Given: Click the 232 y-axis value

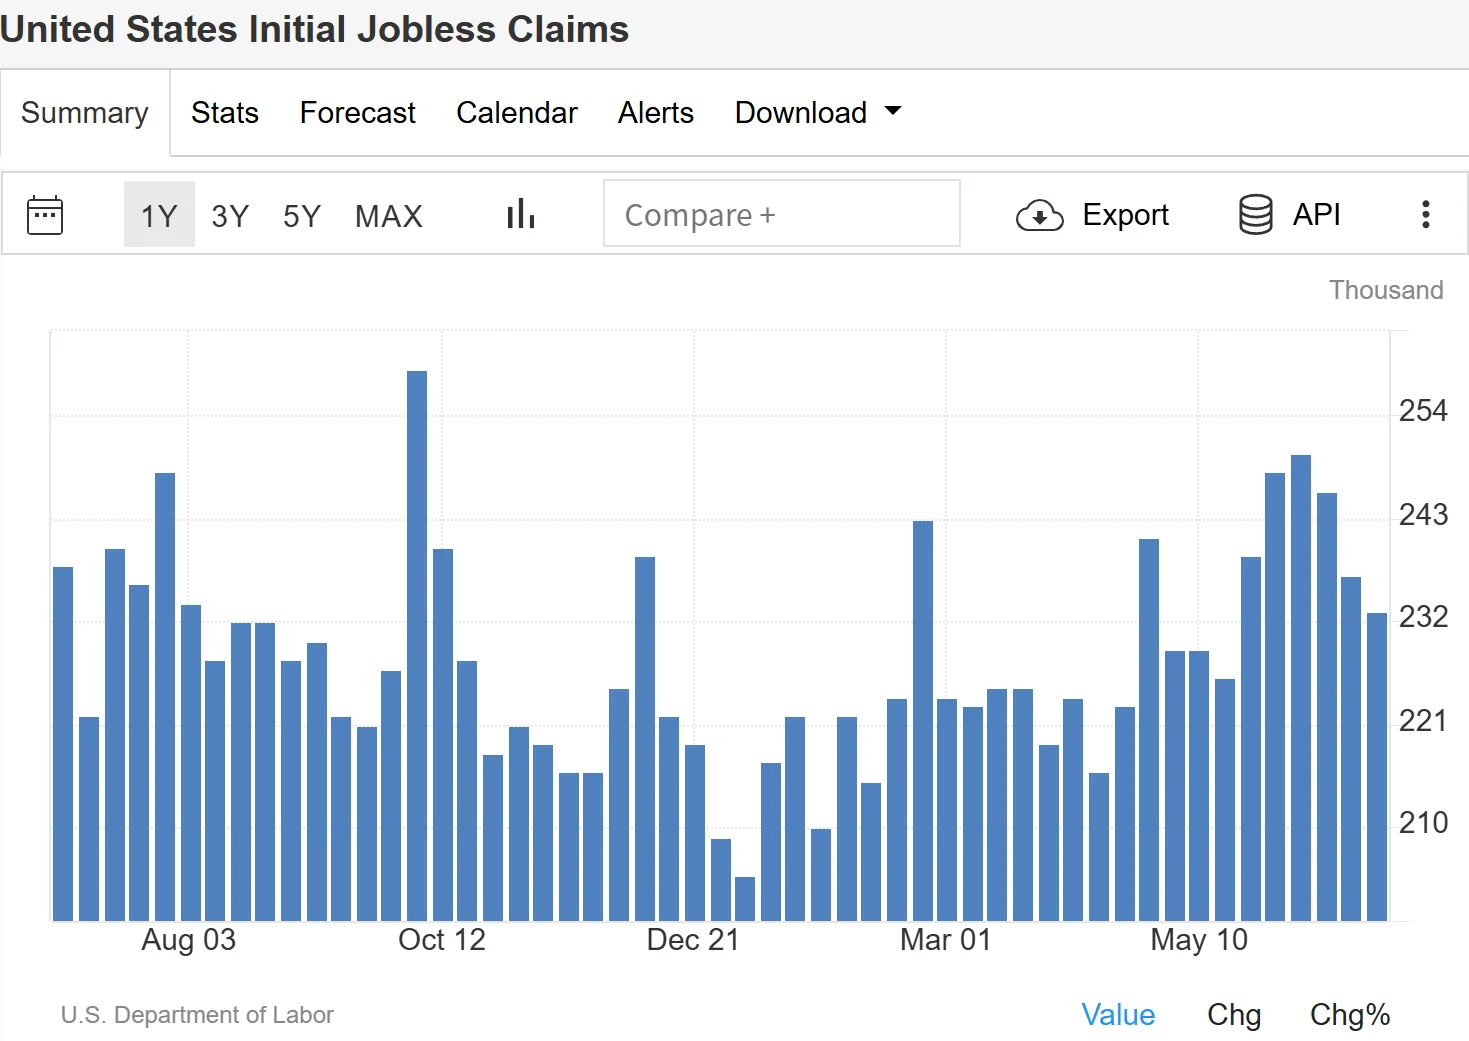Looking at the screenshot, I should (x=1423, y=617).
